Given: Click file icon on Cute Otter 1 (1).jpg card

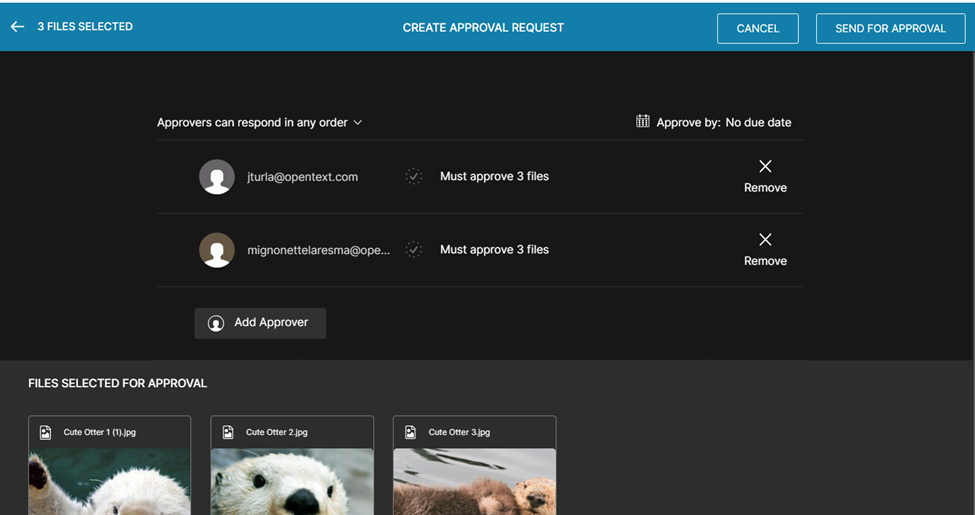Looking at the screenshot, I should (x=45, y=432).
